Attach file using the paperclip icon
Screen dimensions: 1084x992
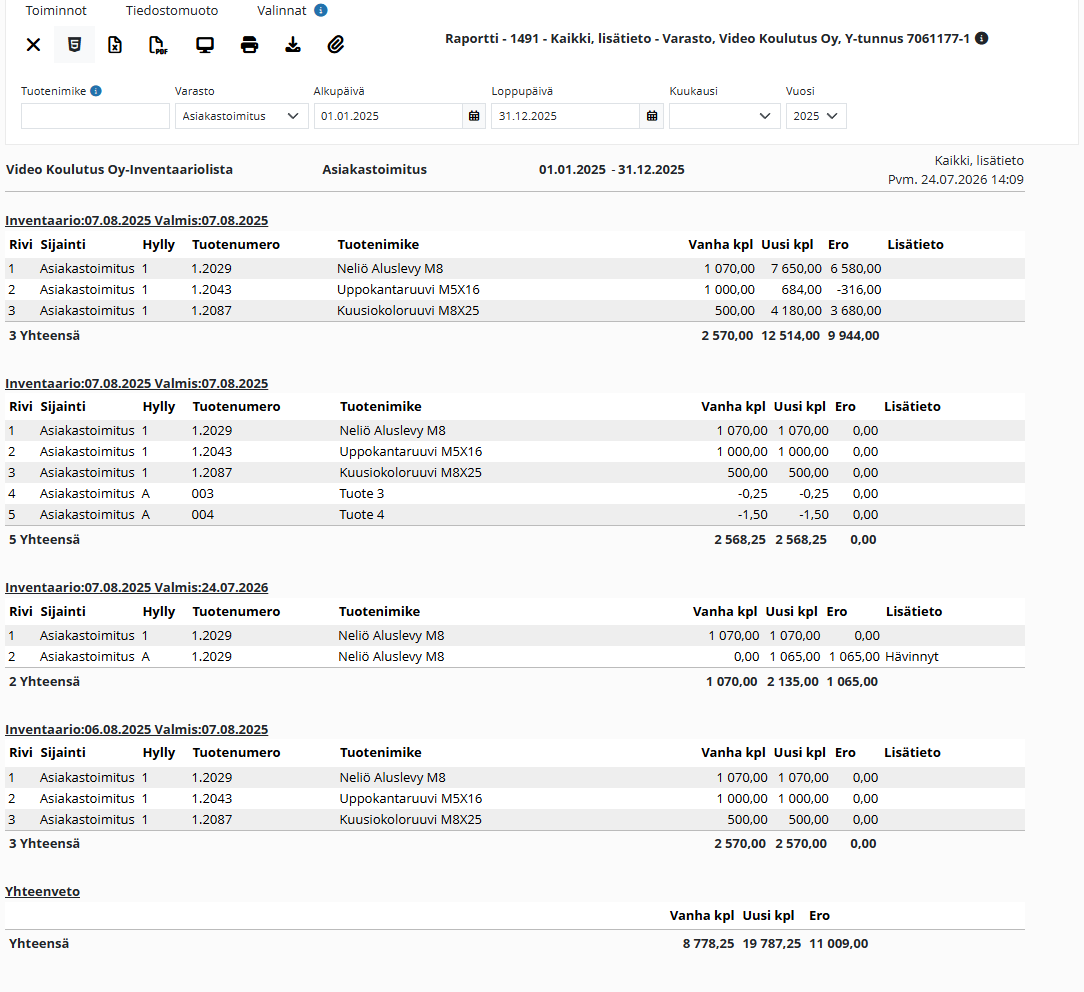pyautogui.click(x=336, y=45)
